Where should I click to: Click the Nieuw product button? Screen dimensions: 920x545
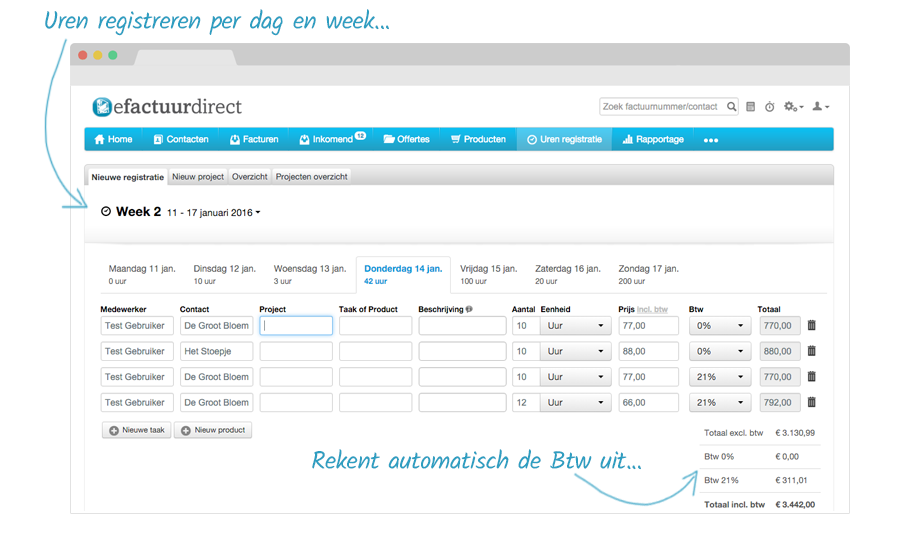coord(213,431)
